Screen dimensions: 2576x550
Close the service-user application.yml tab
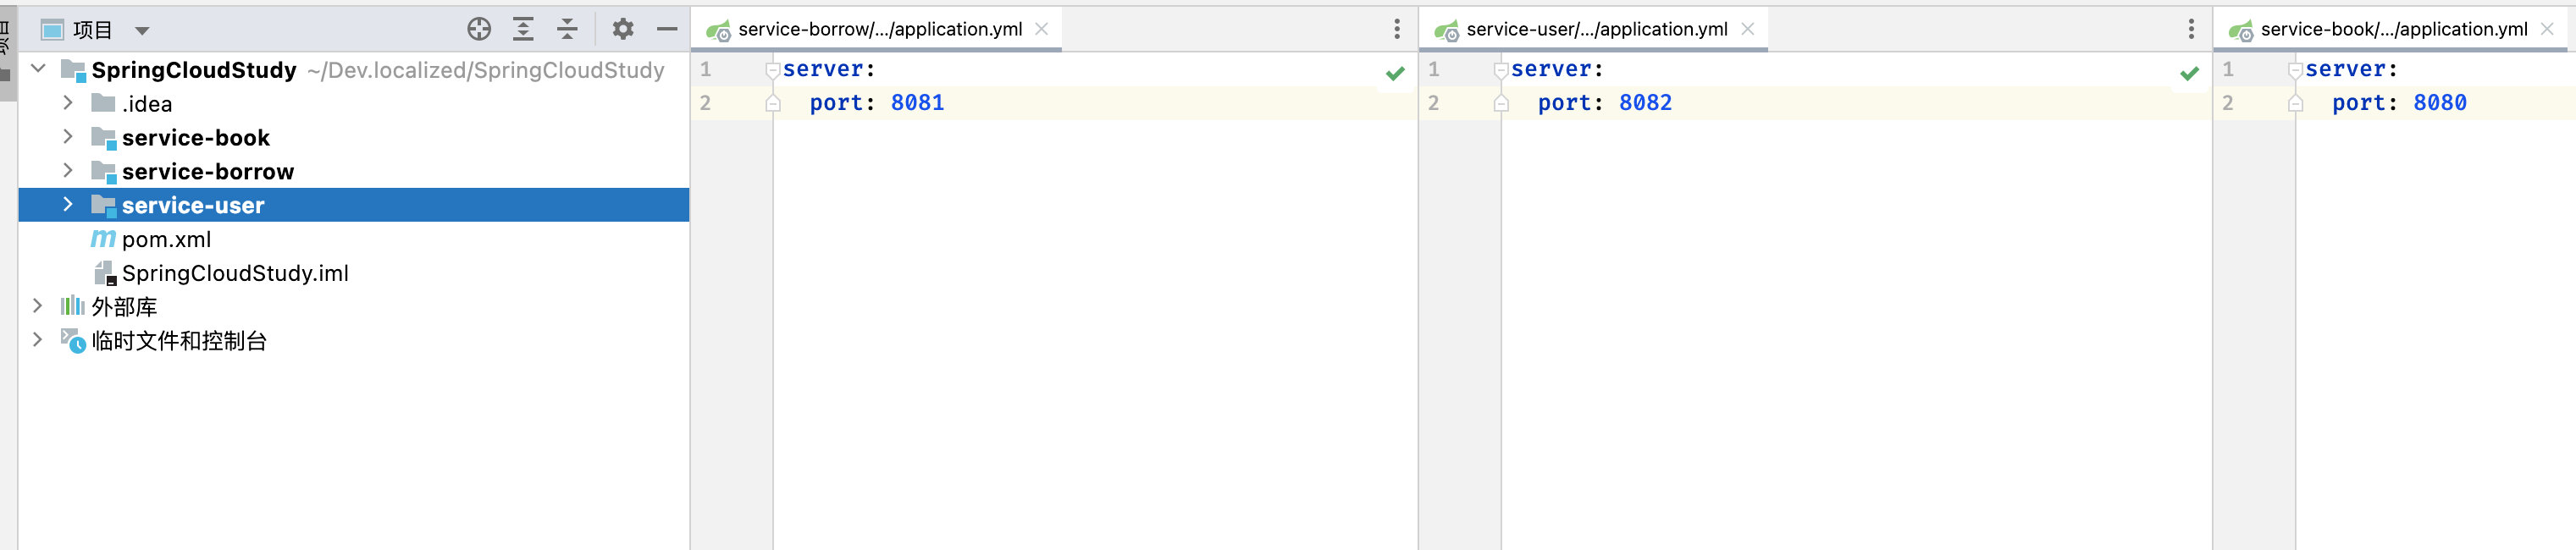point(1747,29)
